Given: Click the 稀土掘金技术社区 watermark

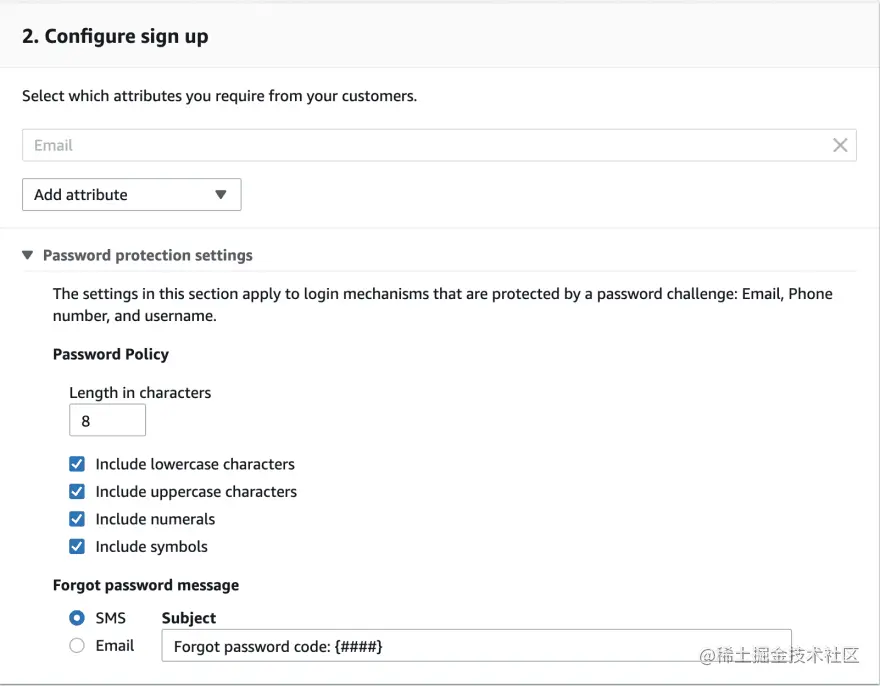Looking at the screenshot, I should point(778,656).
